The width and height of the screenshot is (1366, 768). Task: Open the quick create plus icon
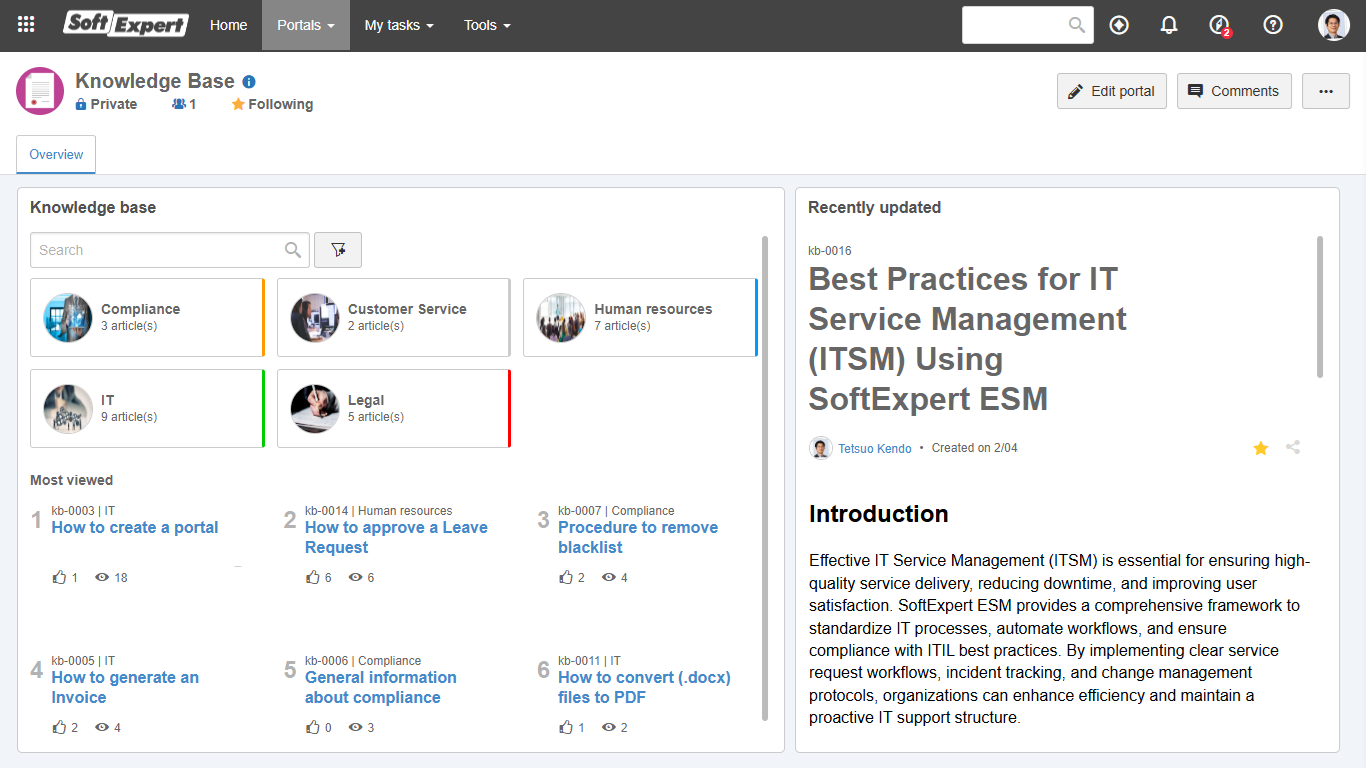1119,25
